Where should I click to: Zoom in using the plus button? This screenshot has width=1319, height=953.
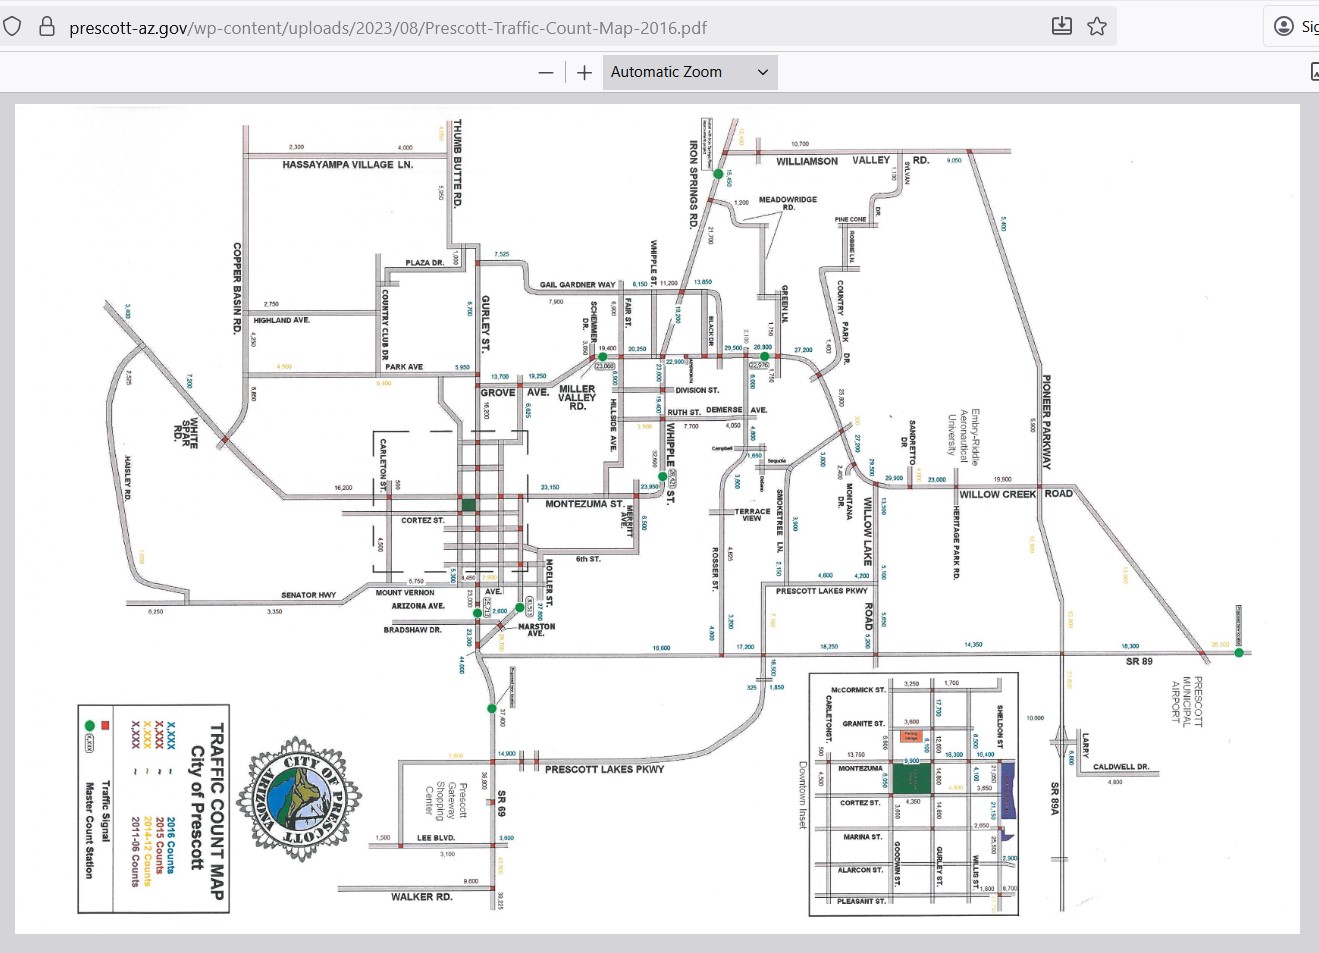pyautogui.click(x=585, y=72)
